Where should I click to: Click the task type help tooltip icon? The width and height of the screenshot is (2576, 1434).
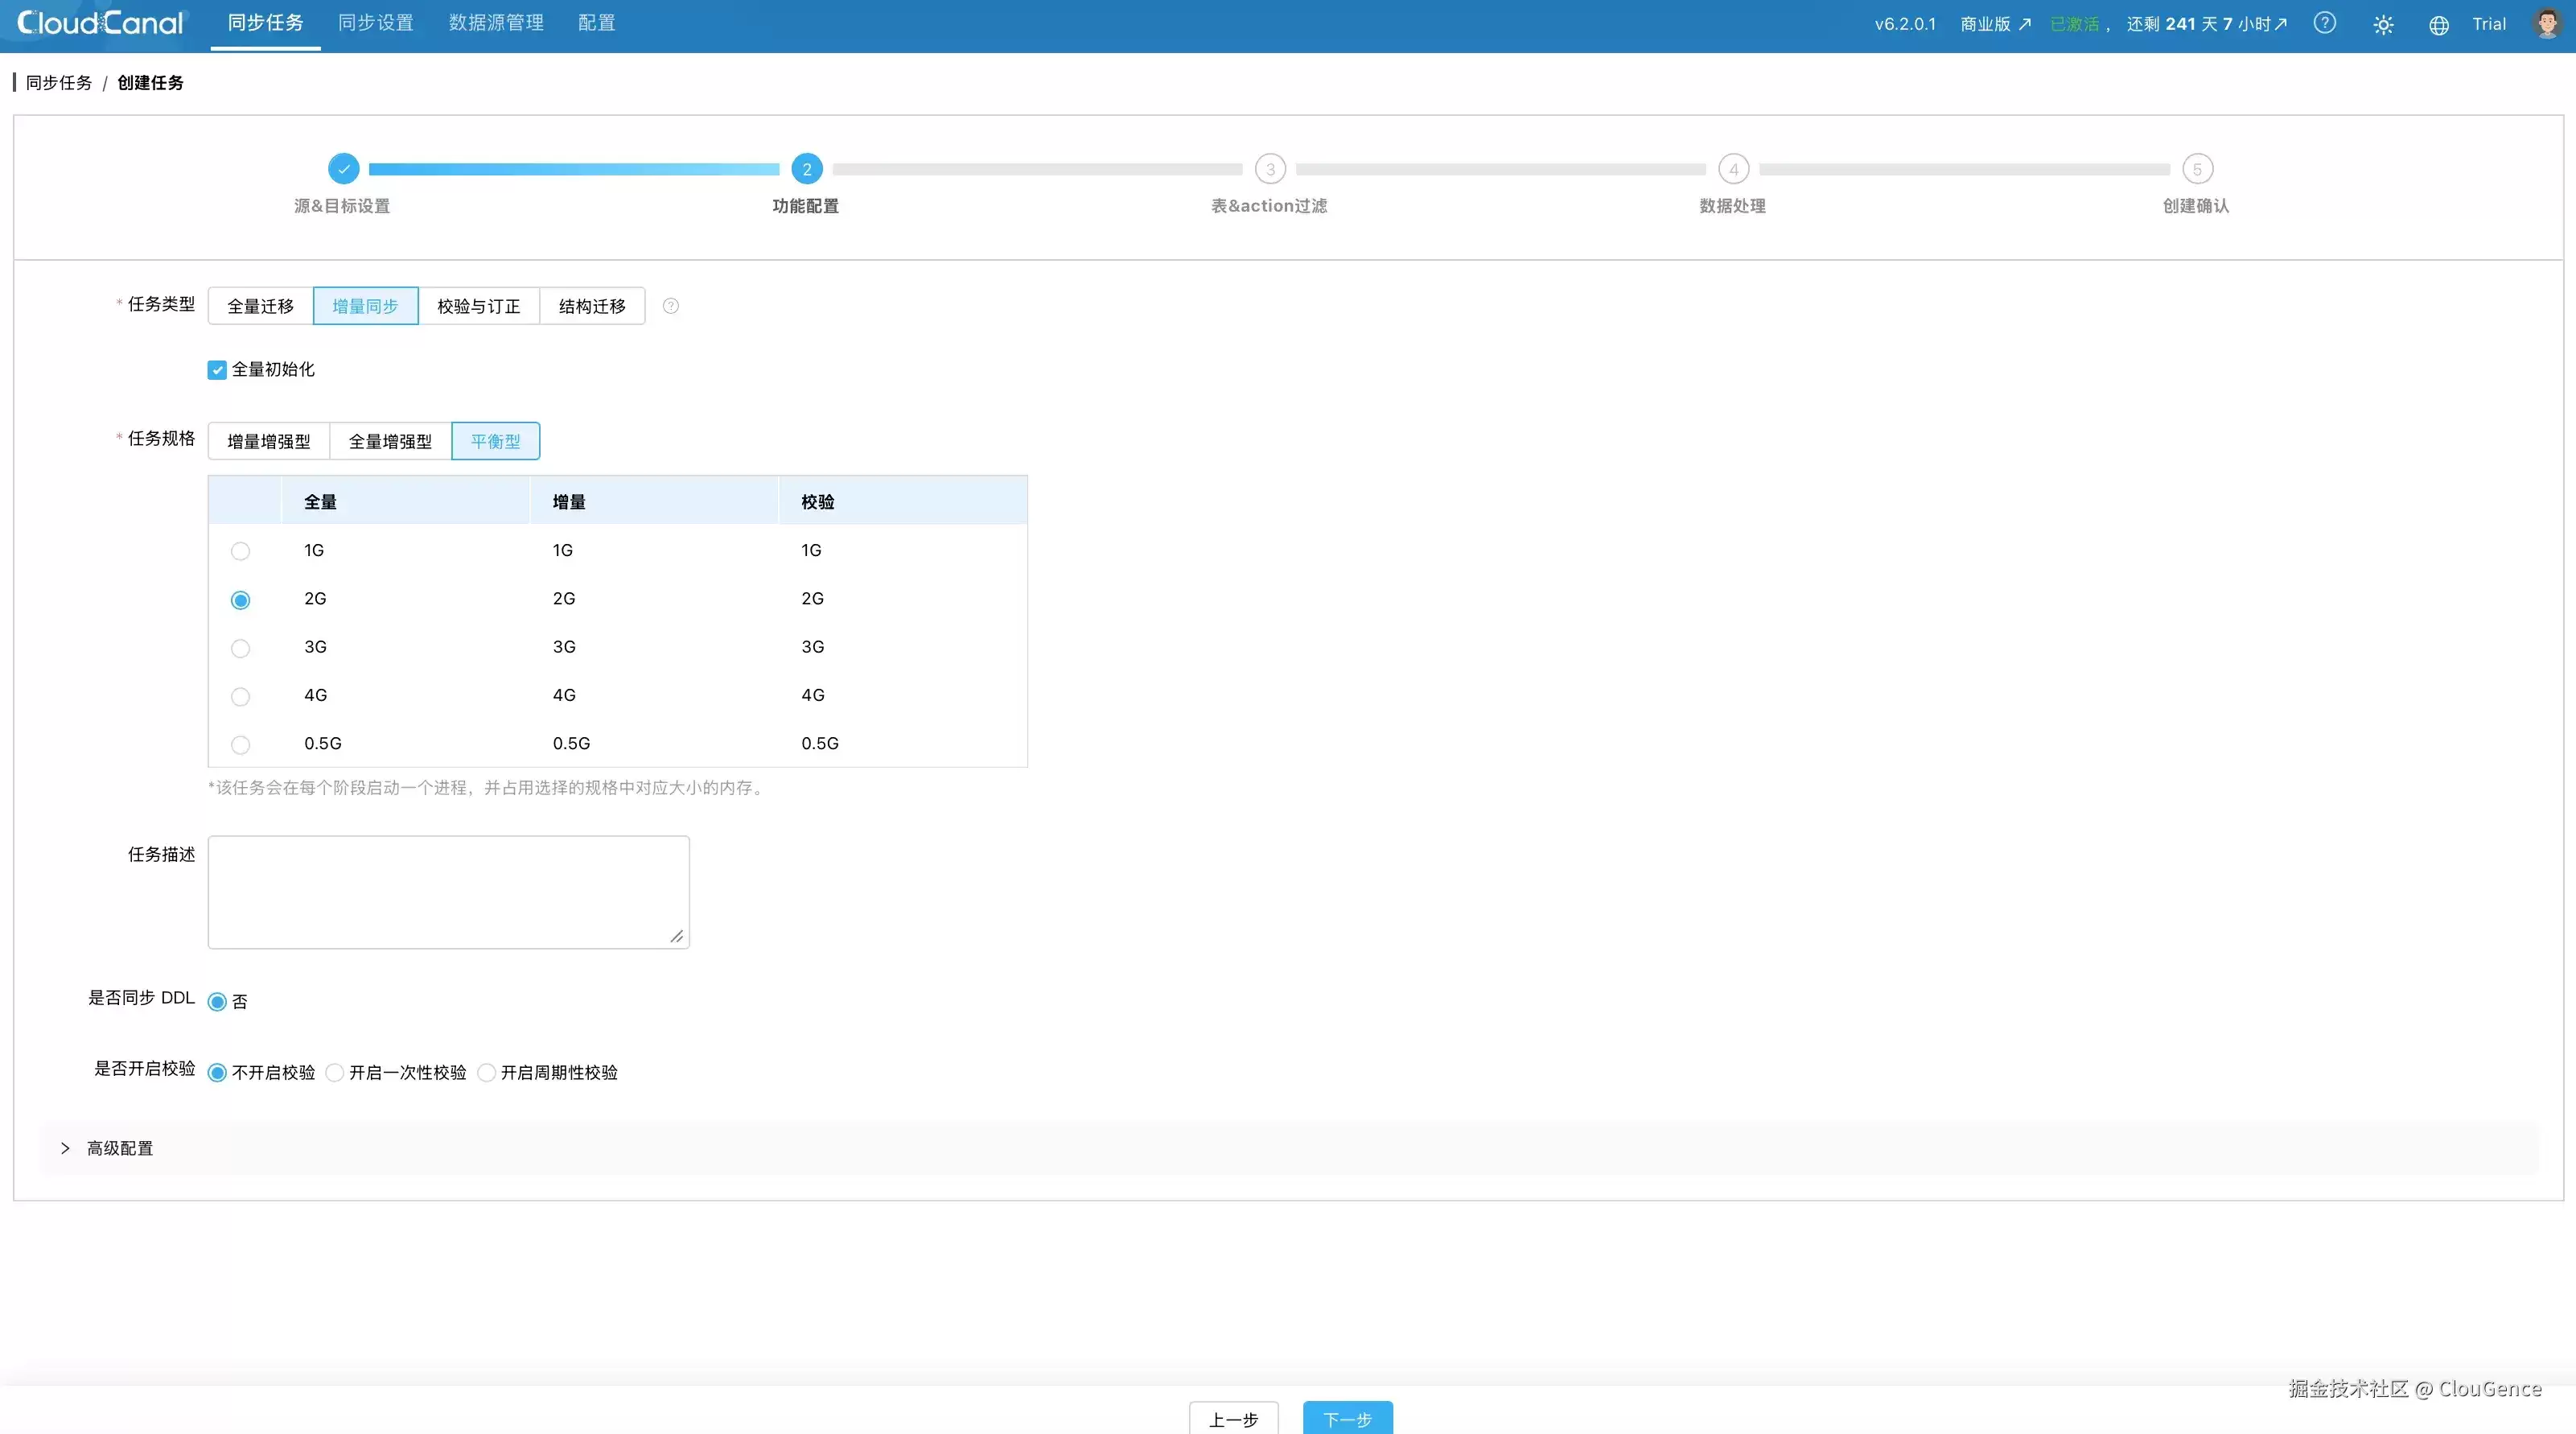pyautogui.click(x=671, y=306)
